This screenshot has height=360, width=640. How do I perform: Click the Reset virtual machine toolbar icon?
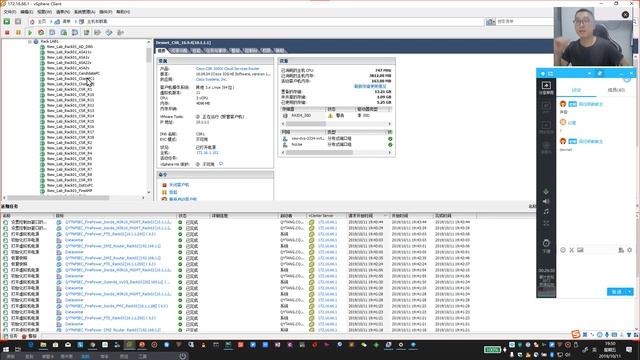click(x=41, y=32)
